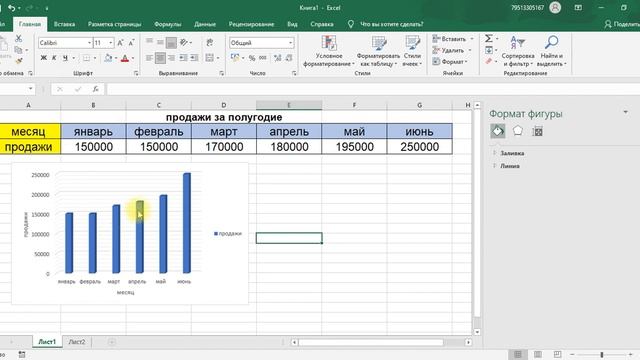Click the Increase Indent icon
Viewport: 640px width, 360px height.
click(194, 58)
